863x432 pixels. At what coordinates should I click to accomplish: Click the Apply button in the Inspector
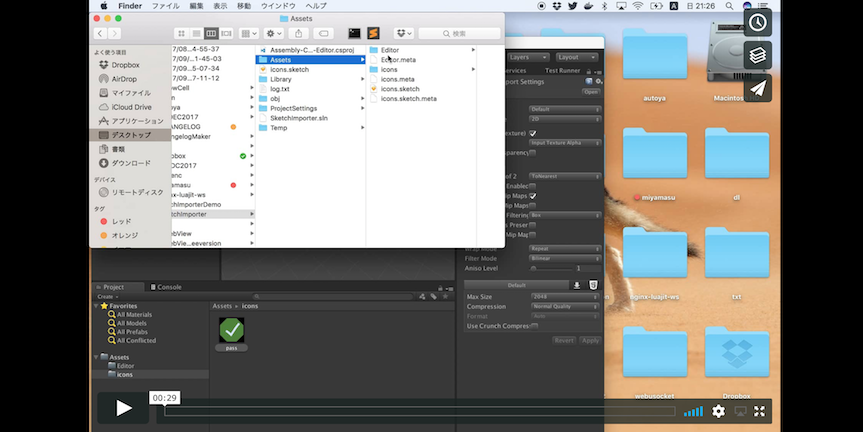tap(590, 340)
